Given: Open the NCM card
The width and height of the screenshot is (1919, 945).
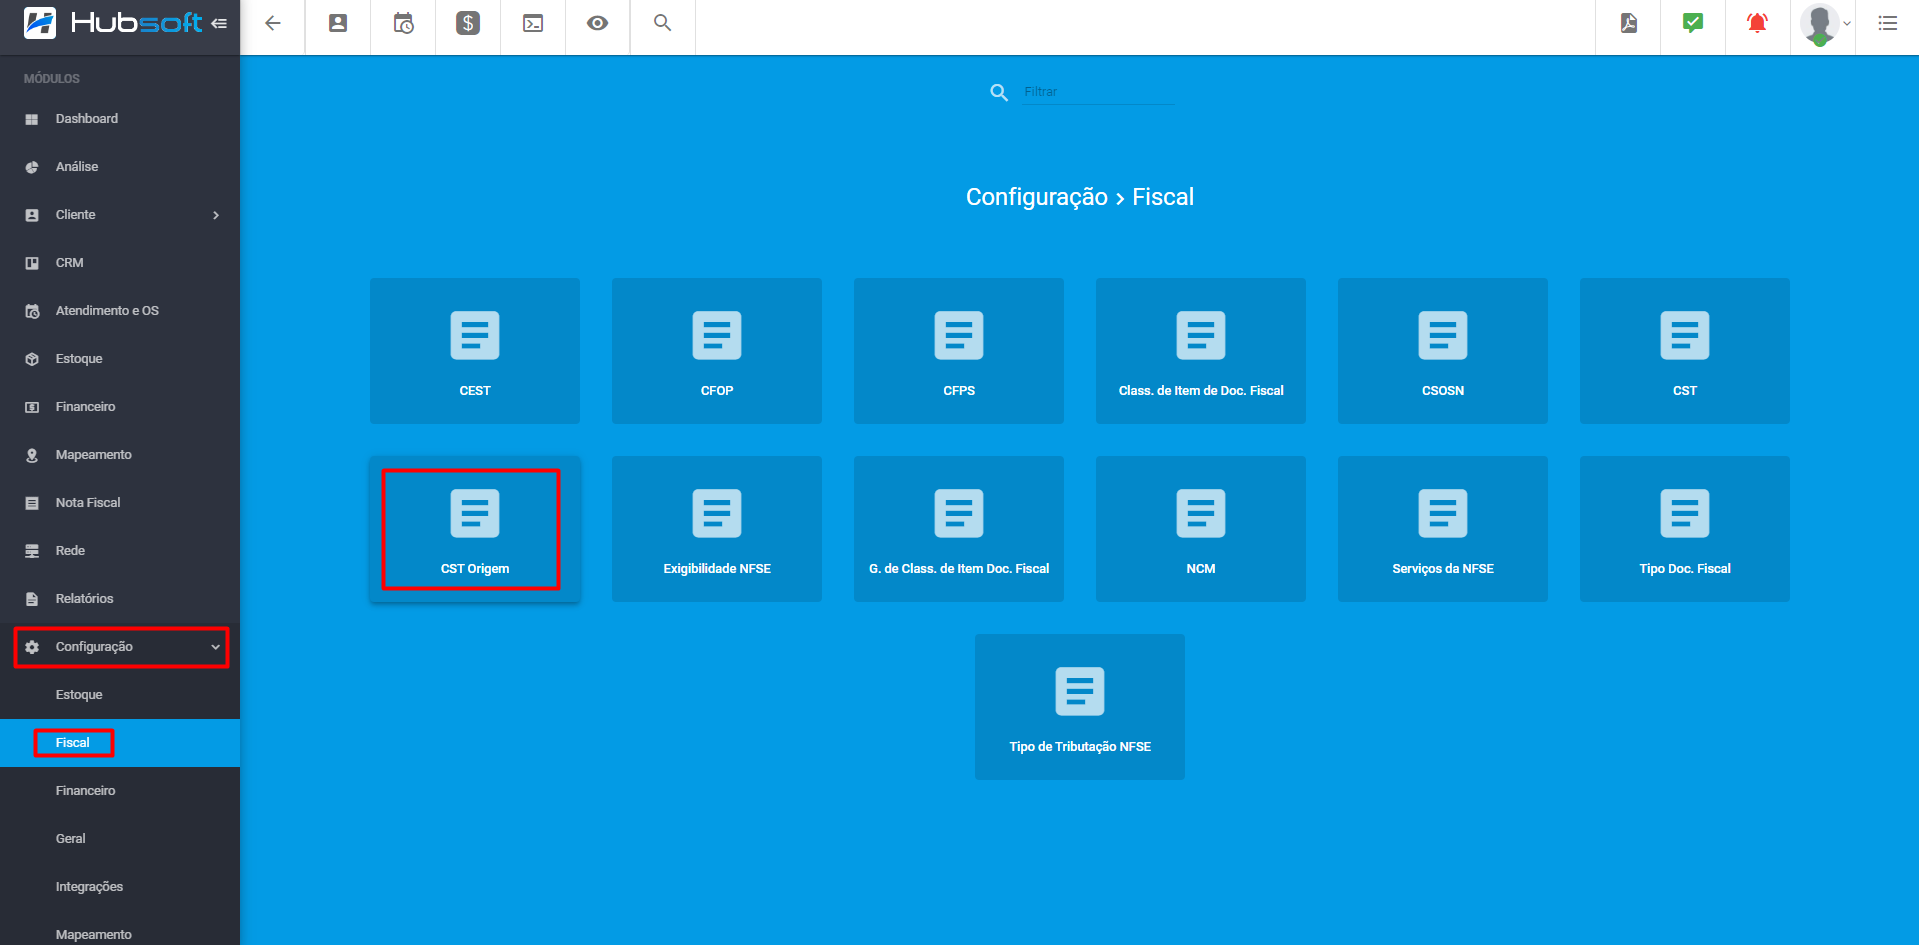Looking at the screenshot, I should [1201, 529].
